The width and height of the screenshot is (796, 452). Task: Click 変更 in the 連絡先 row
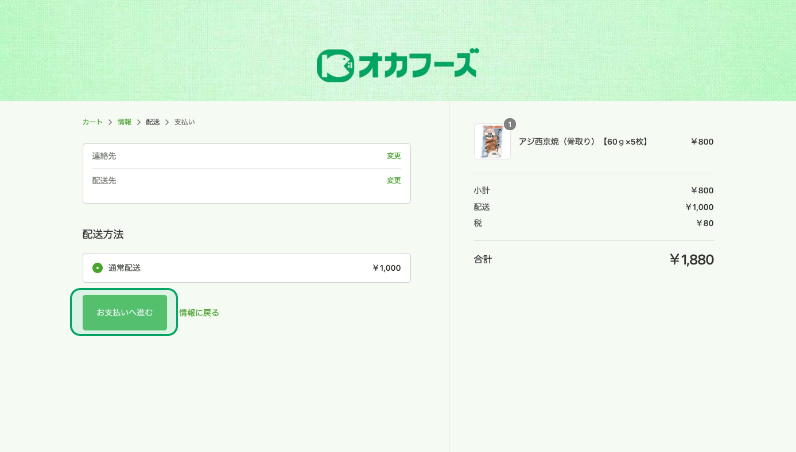(x=393, y=156)
